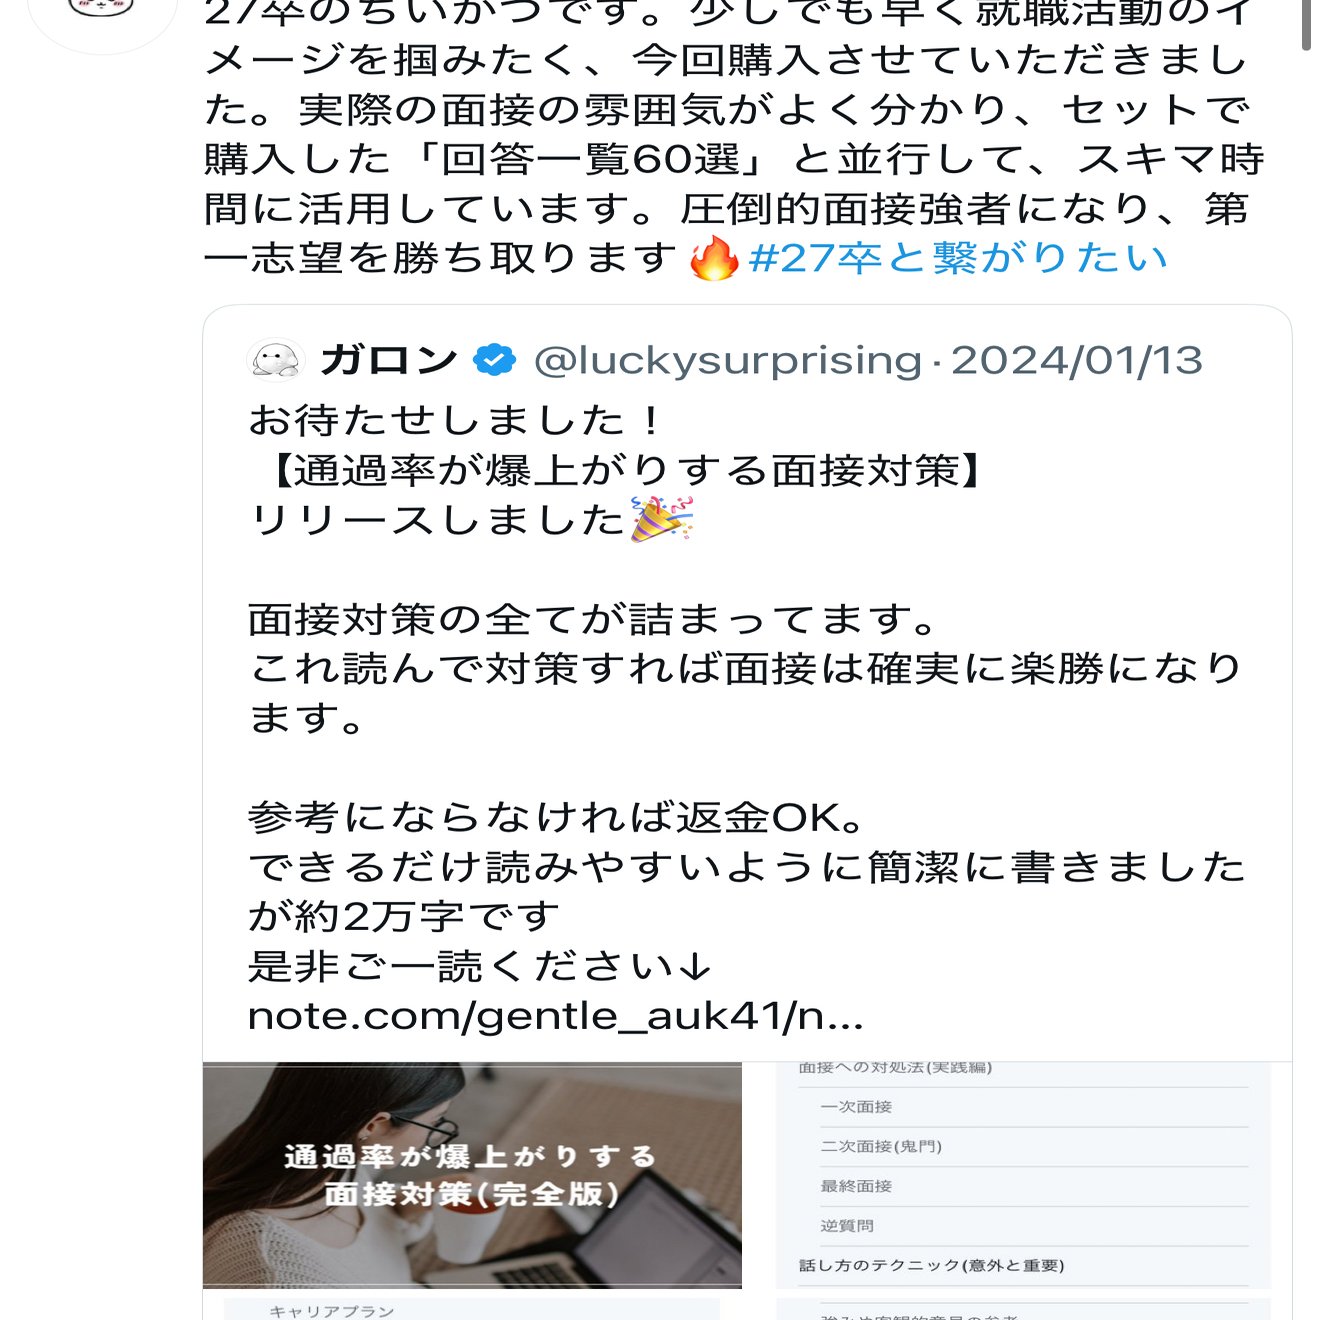Viewport: 1320px width, 1320px height.
Task: Click the party popper emoji after リリースしました
Action: click(662, 519)
